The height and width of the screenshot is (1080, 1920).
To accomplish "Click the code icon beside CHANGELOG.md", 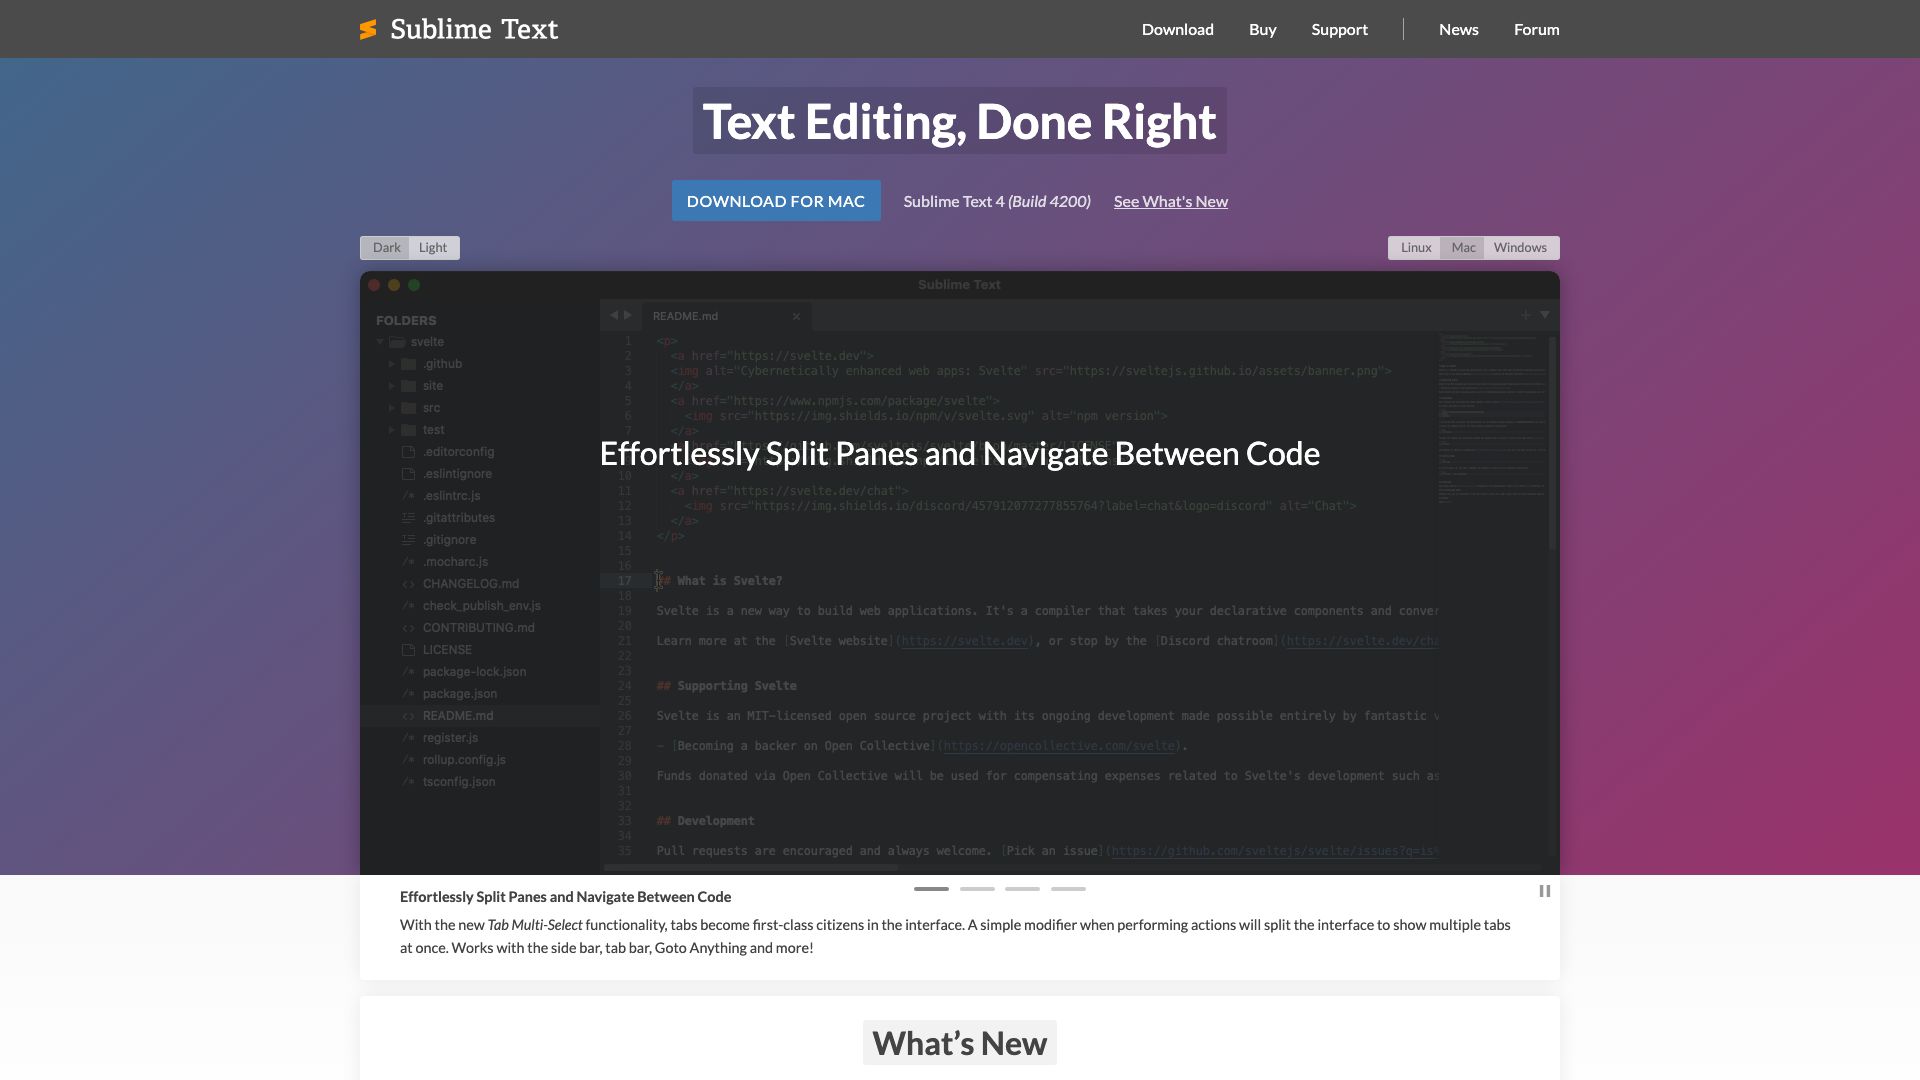I will coord(409,583).
